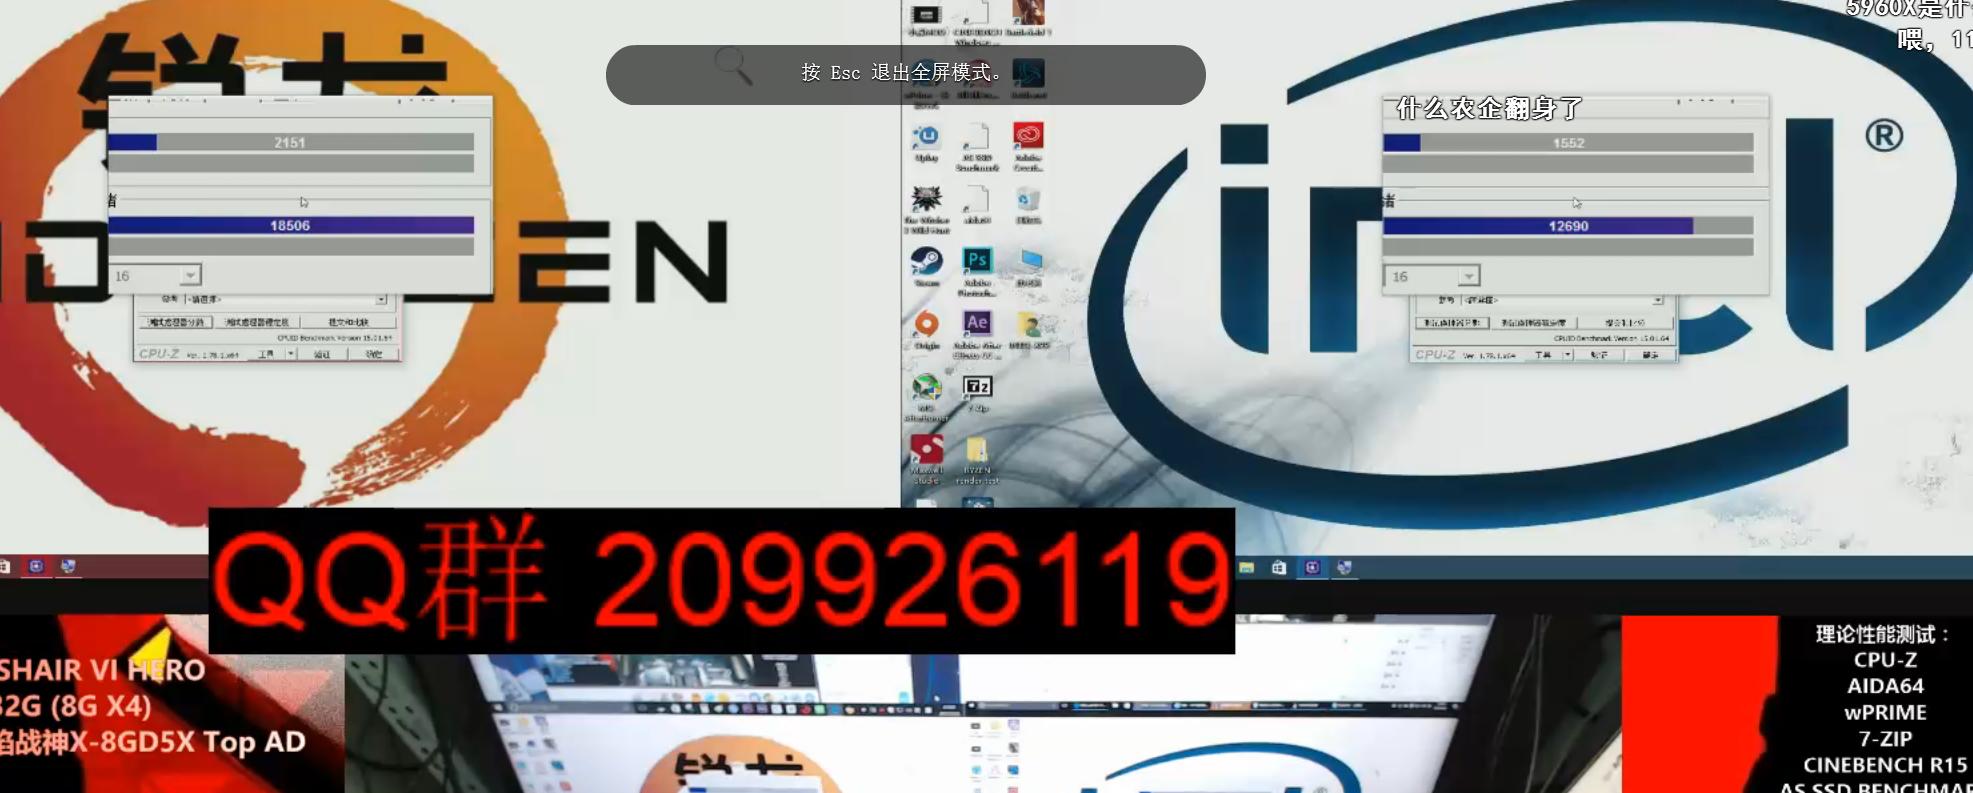This screenshot has height=793, width=1973.
Task: Open the Tools dropdown arrow in AMD CPU-Z
Action: (x=291, y=354)
